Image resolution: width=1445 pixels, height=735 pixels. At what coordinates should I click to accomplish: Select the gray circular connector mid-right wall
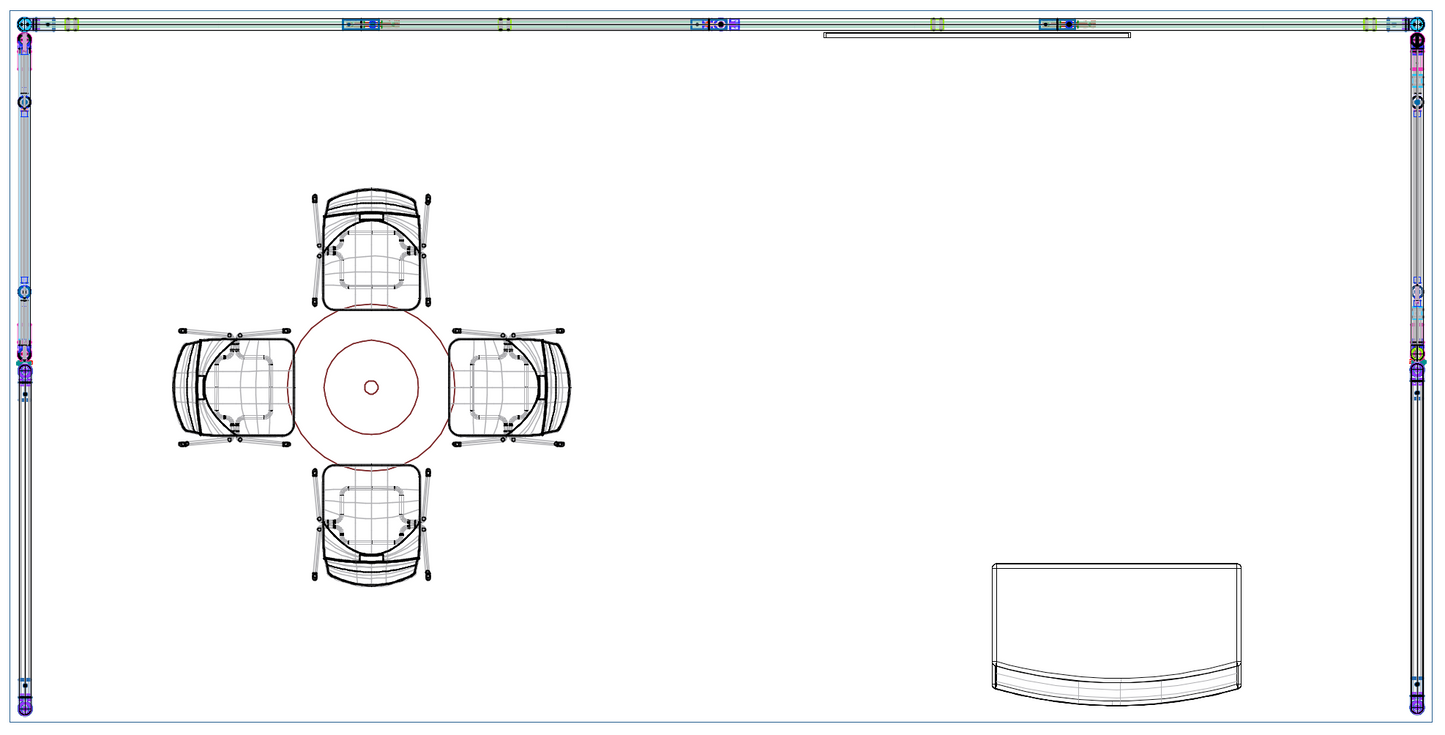coord(1417,292)
